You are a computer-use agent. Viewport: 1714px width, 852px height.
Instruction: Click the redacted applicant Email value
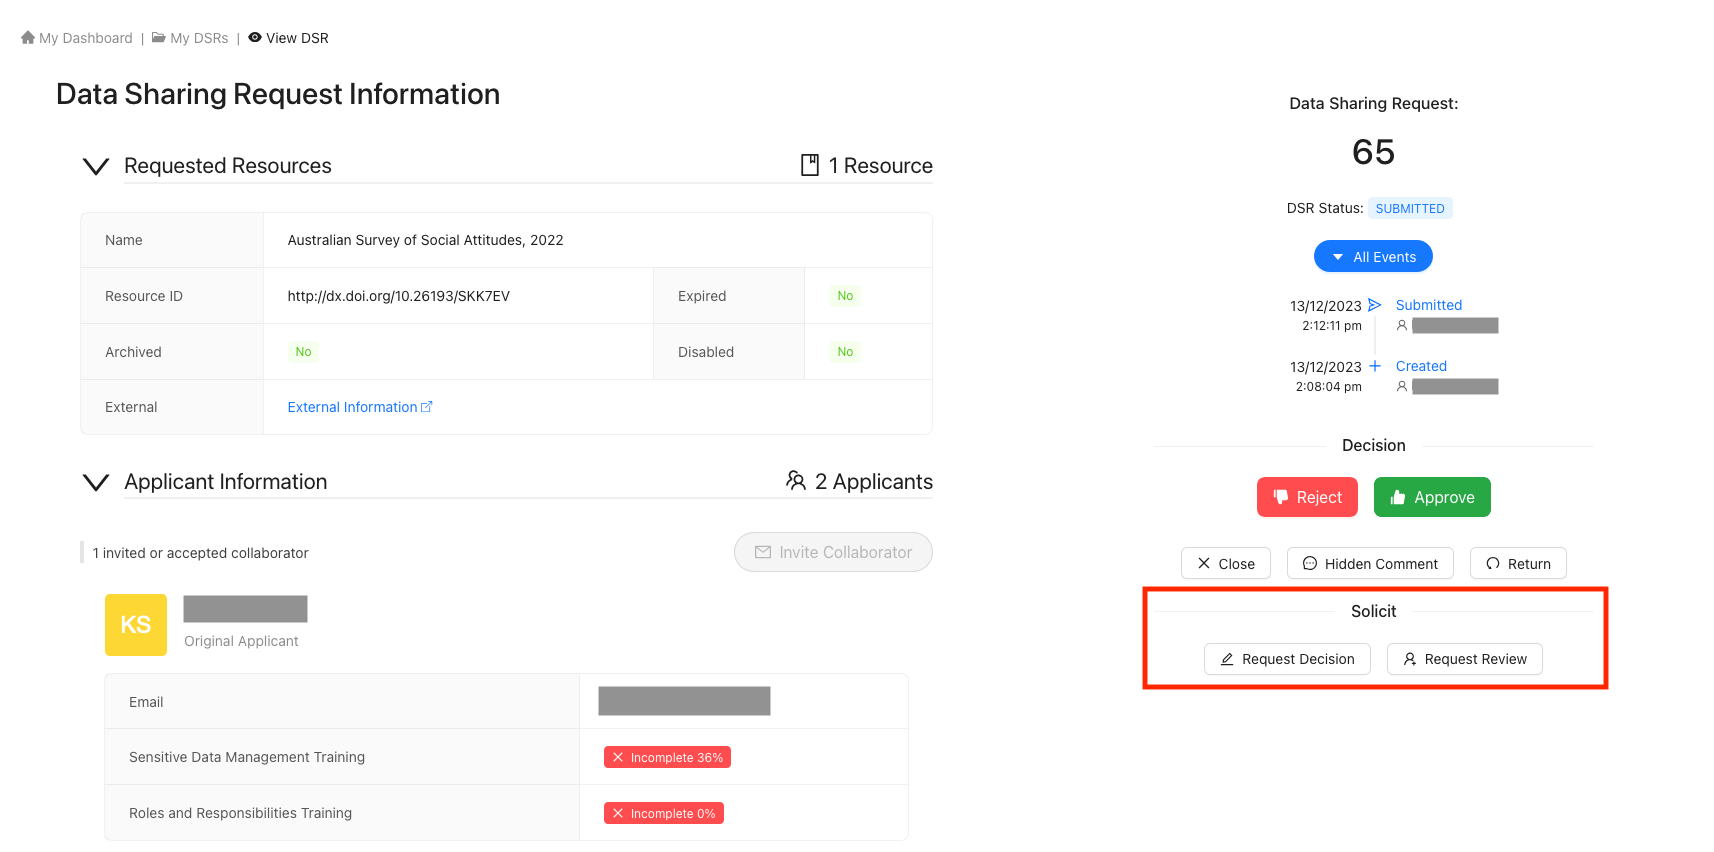[x=684, y=701]
